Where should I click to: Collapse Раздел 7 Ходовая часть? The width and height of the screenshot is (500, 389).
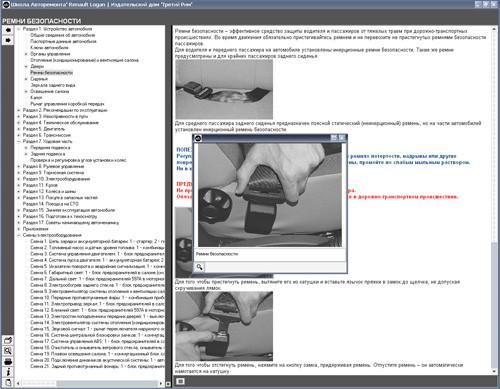click(x=19, y=141)
